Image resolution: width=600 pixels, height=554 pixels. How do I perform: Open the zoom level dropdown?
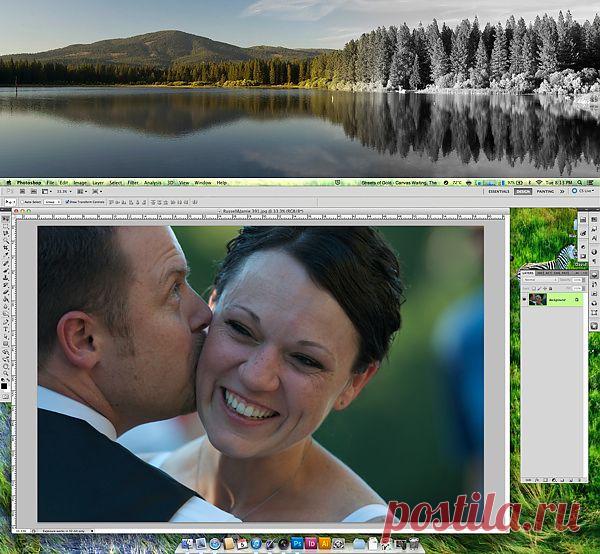[x=65, y=191]
